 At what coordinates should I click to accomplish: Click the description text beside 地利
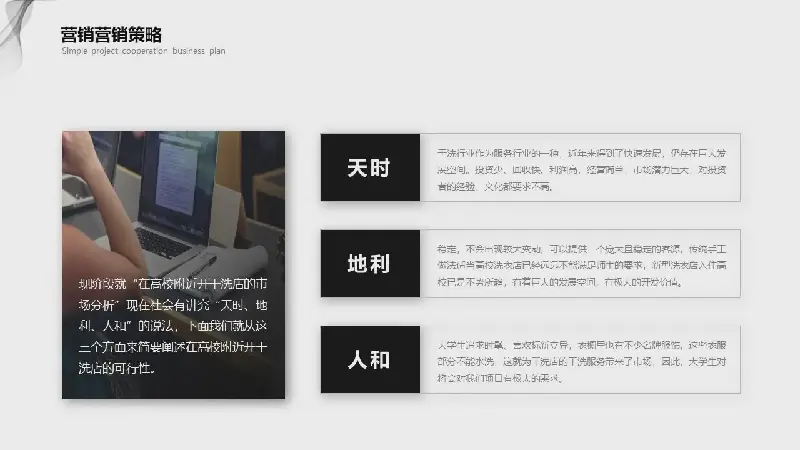(581, 265)
